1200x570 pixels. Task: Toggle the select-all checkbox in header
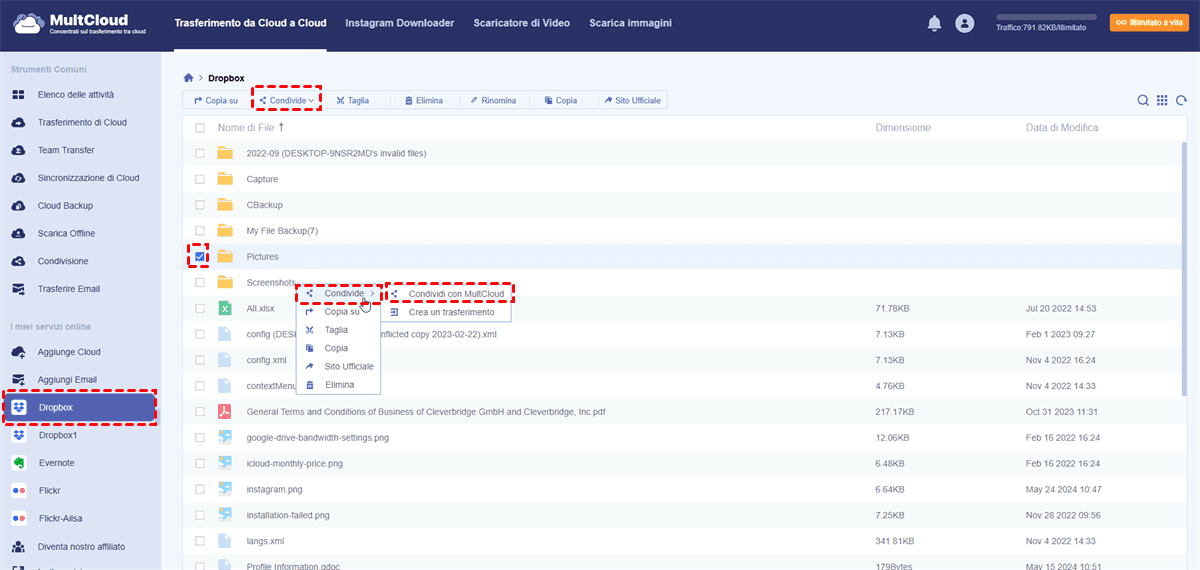click(200, 128)
